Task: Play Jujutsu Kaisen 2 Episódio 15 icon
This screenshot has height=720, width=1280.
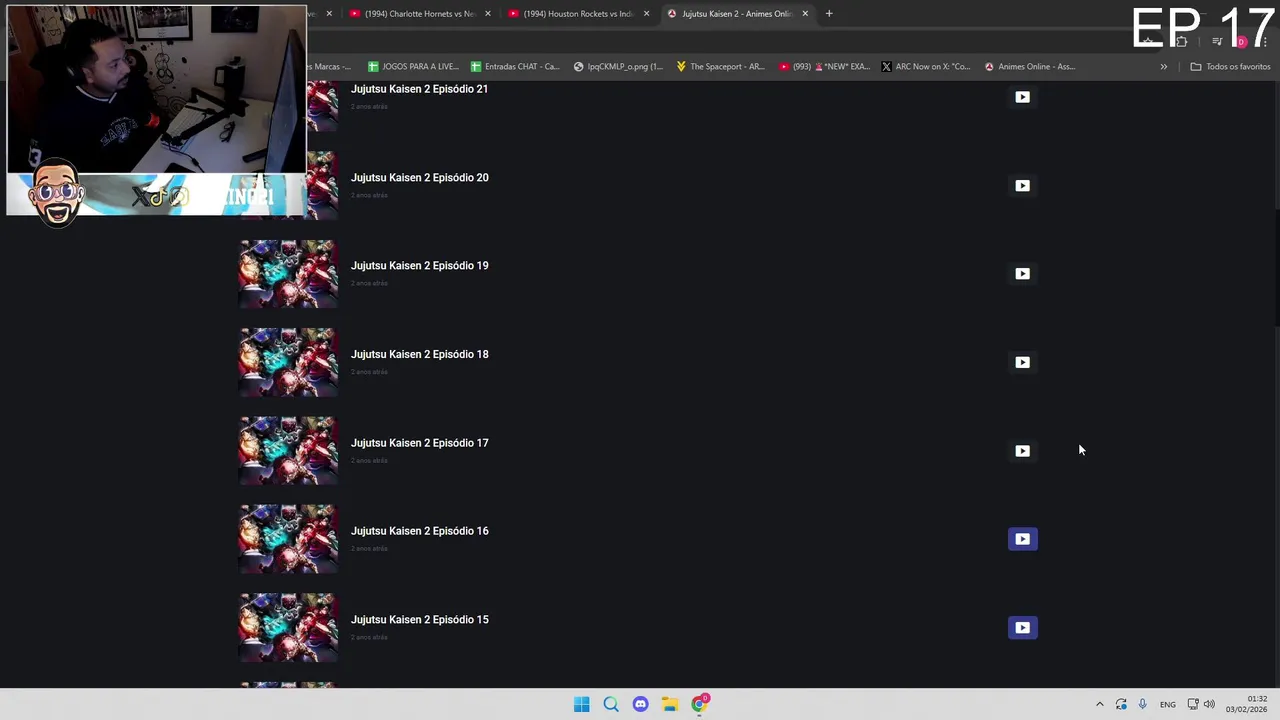Action: pyautogui.click(x=1022, y=627)
